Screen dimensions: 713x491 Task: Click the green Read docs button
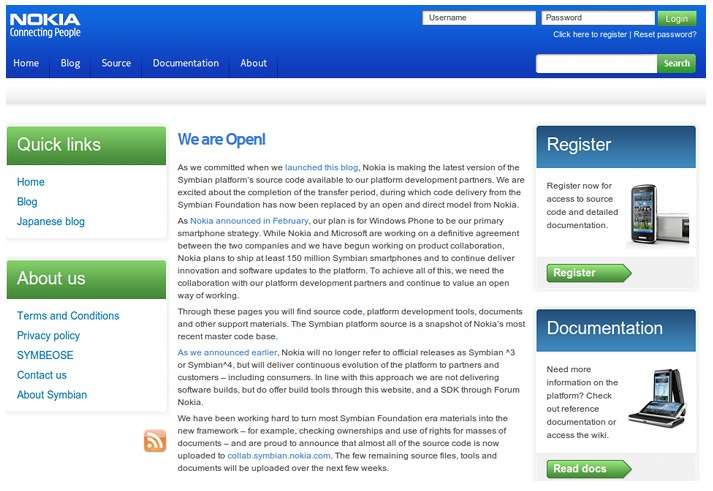click(x=589, y=469)
